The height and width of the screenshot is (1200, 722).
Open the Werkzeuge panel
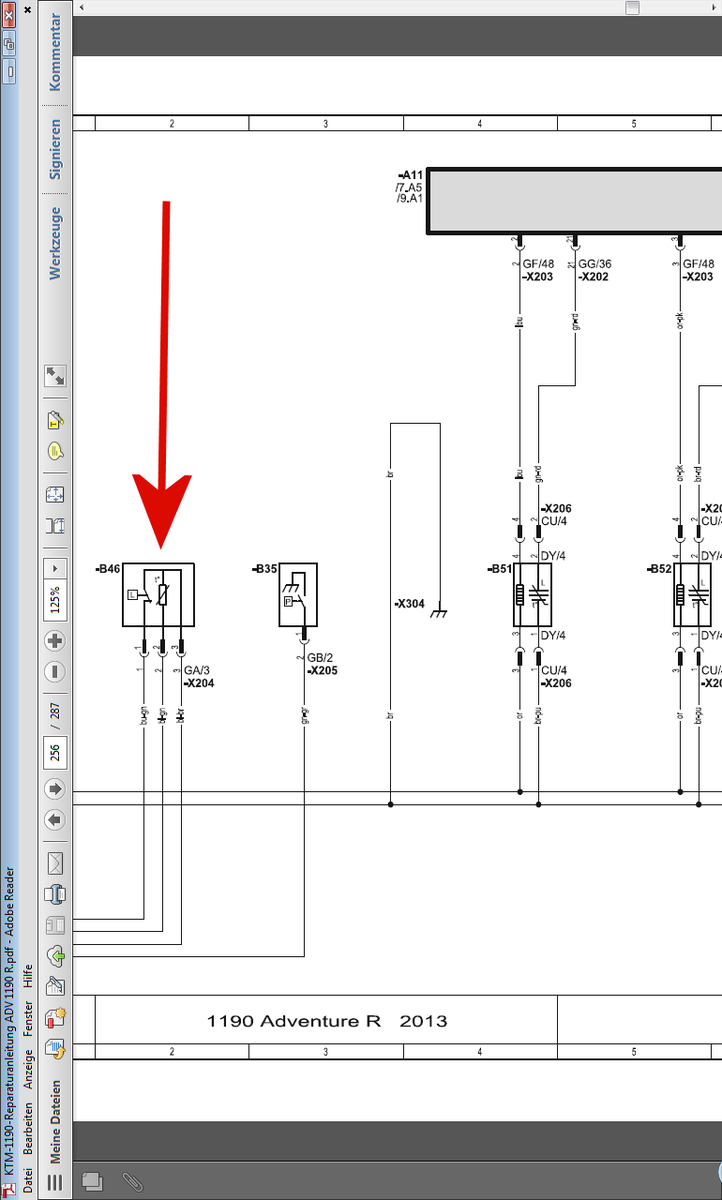[55, 243]
